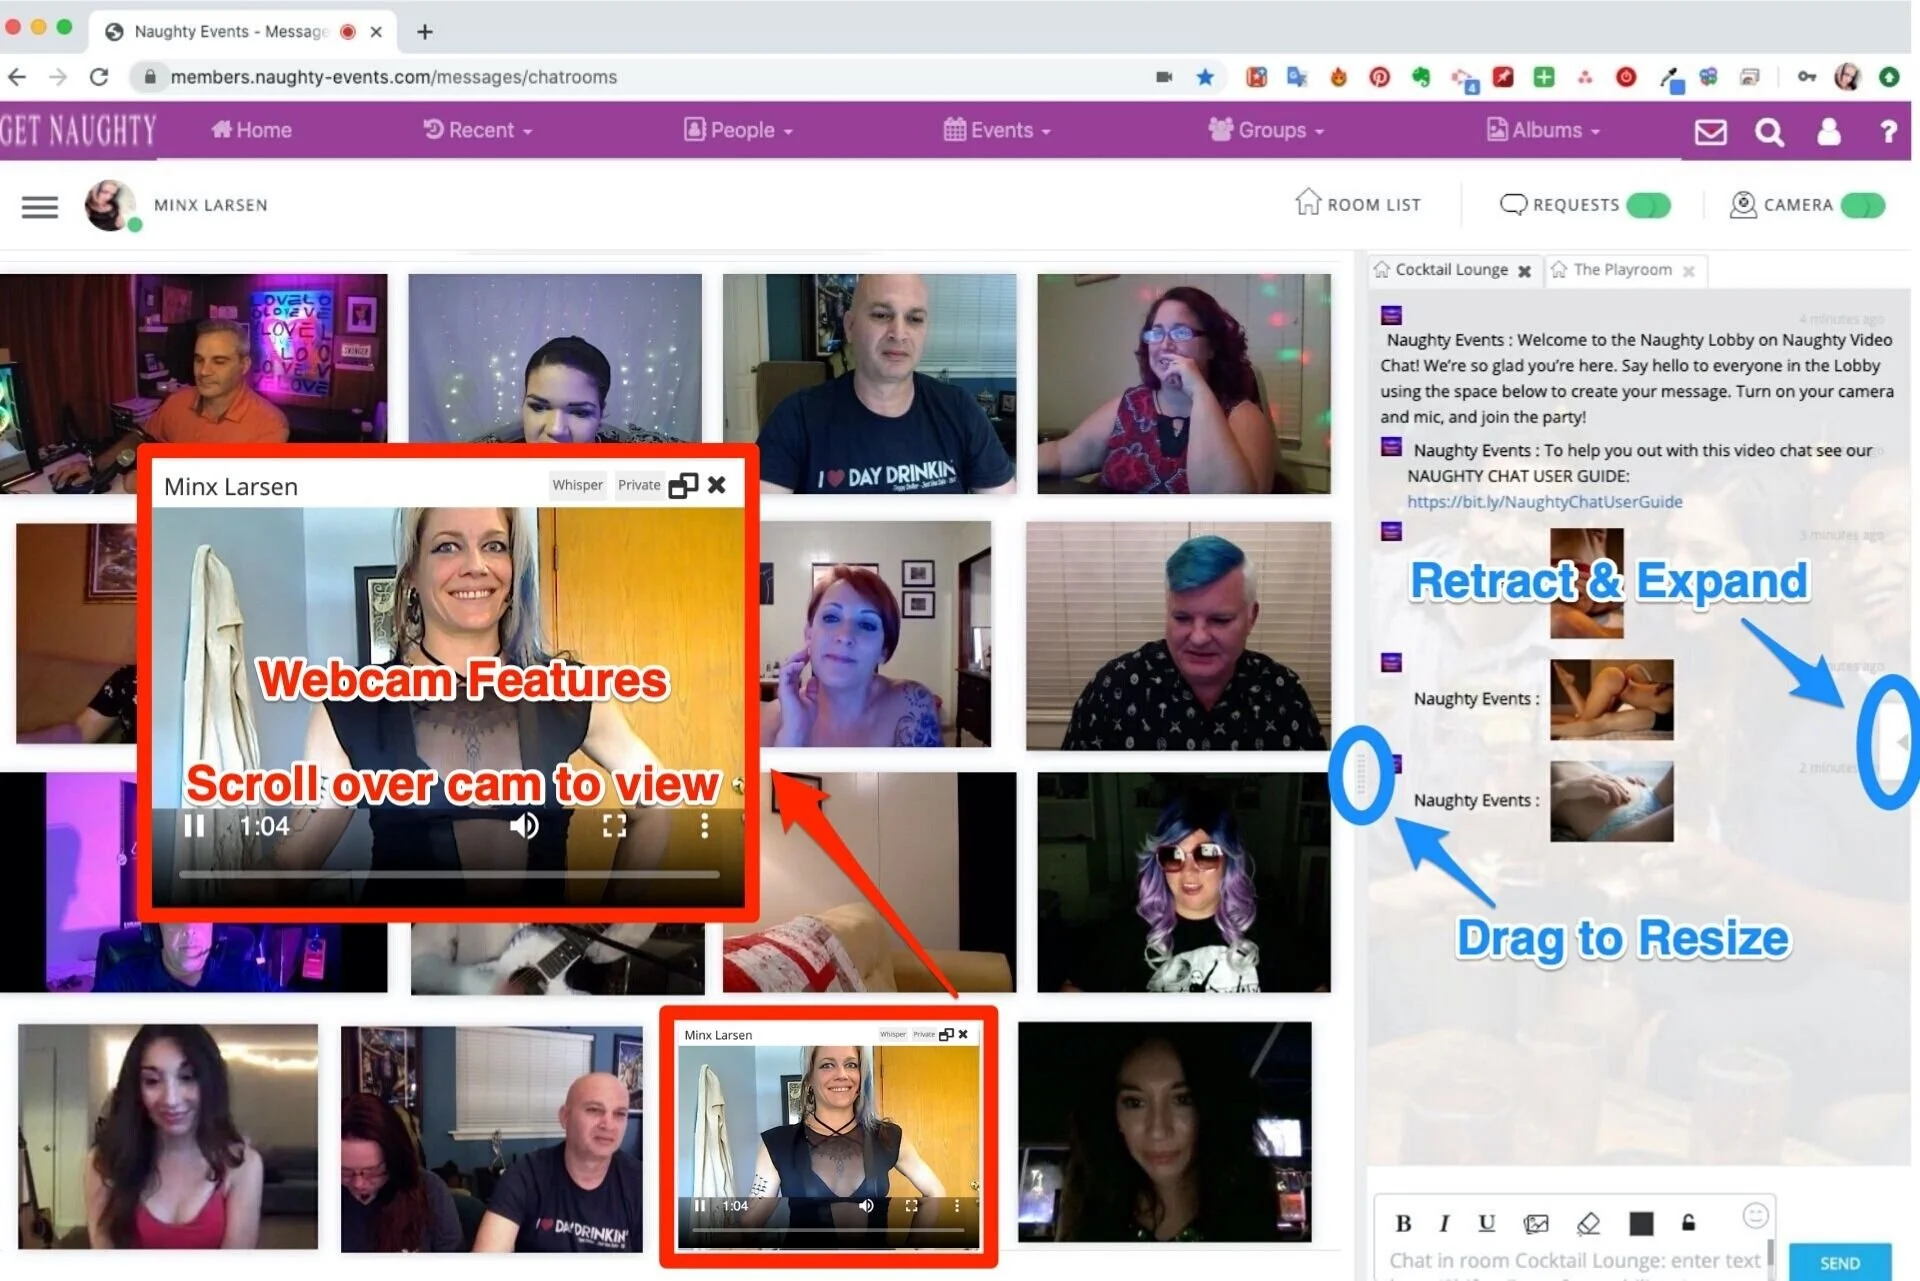Viewport: 1920px width, 1281px height.
Task: Toggle the Requests switch
Action: point(1648,205)
